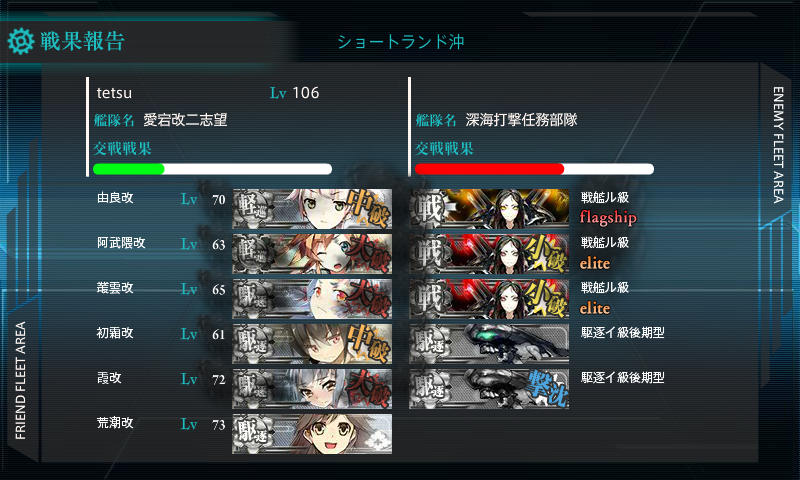Click the 軽巡 class badge on 由良改
Image resolution: width=800 pixels, height=480 pixels.
pyautogui.click(x=253, y=209)
